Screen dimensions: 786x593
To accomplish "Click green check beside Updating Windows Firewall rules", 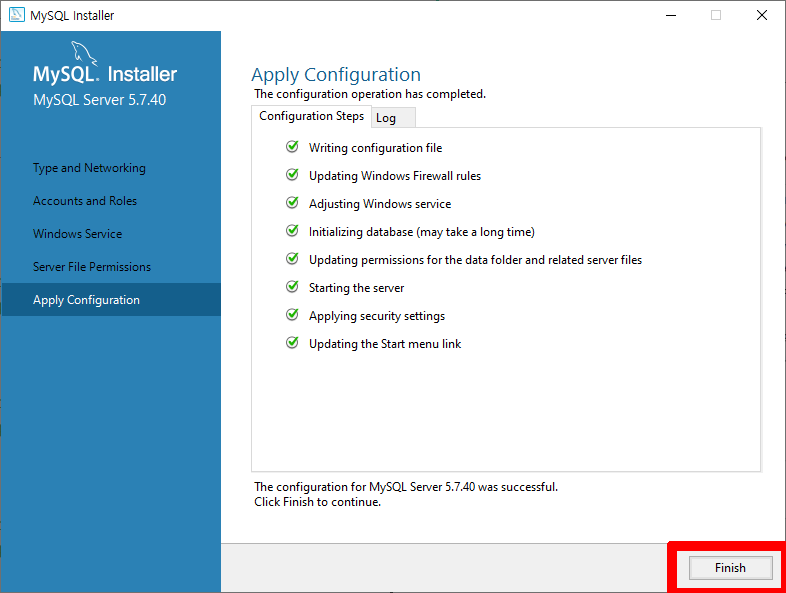I will [292, 174].
